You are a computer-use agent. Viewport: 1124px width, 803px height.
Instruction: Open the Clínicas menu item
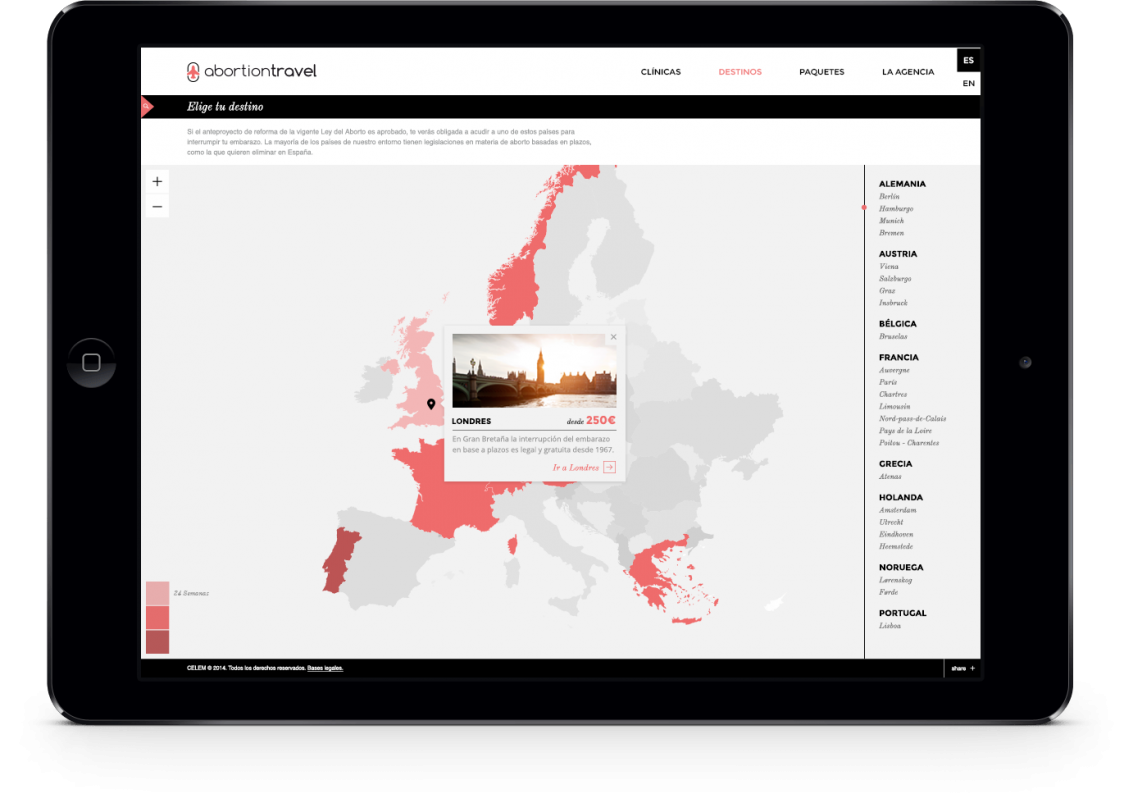660,72
